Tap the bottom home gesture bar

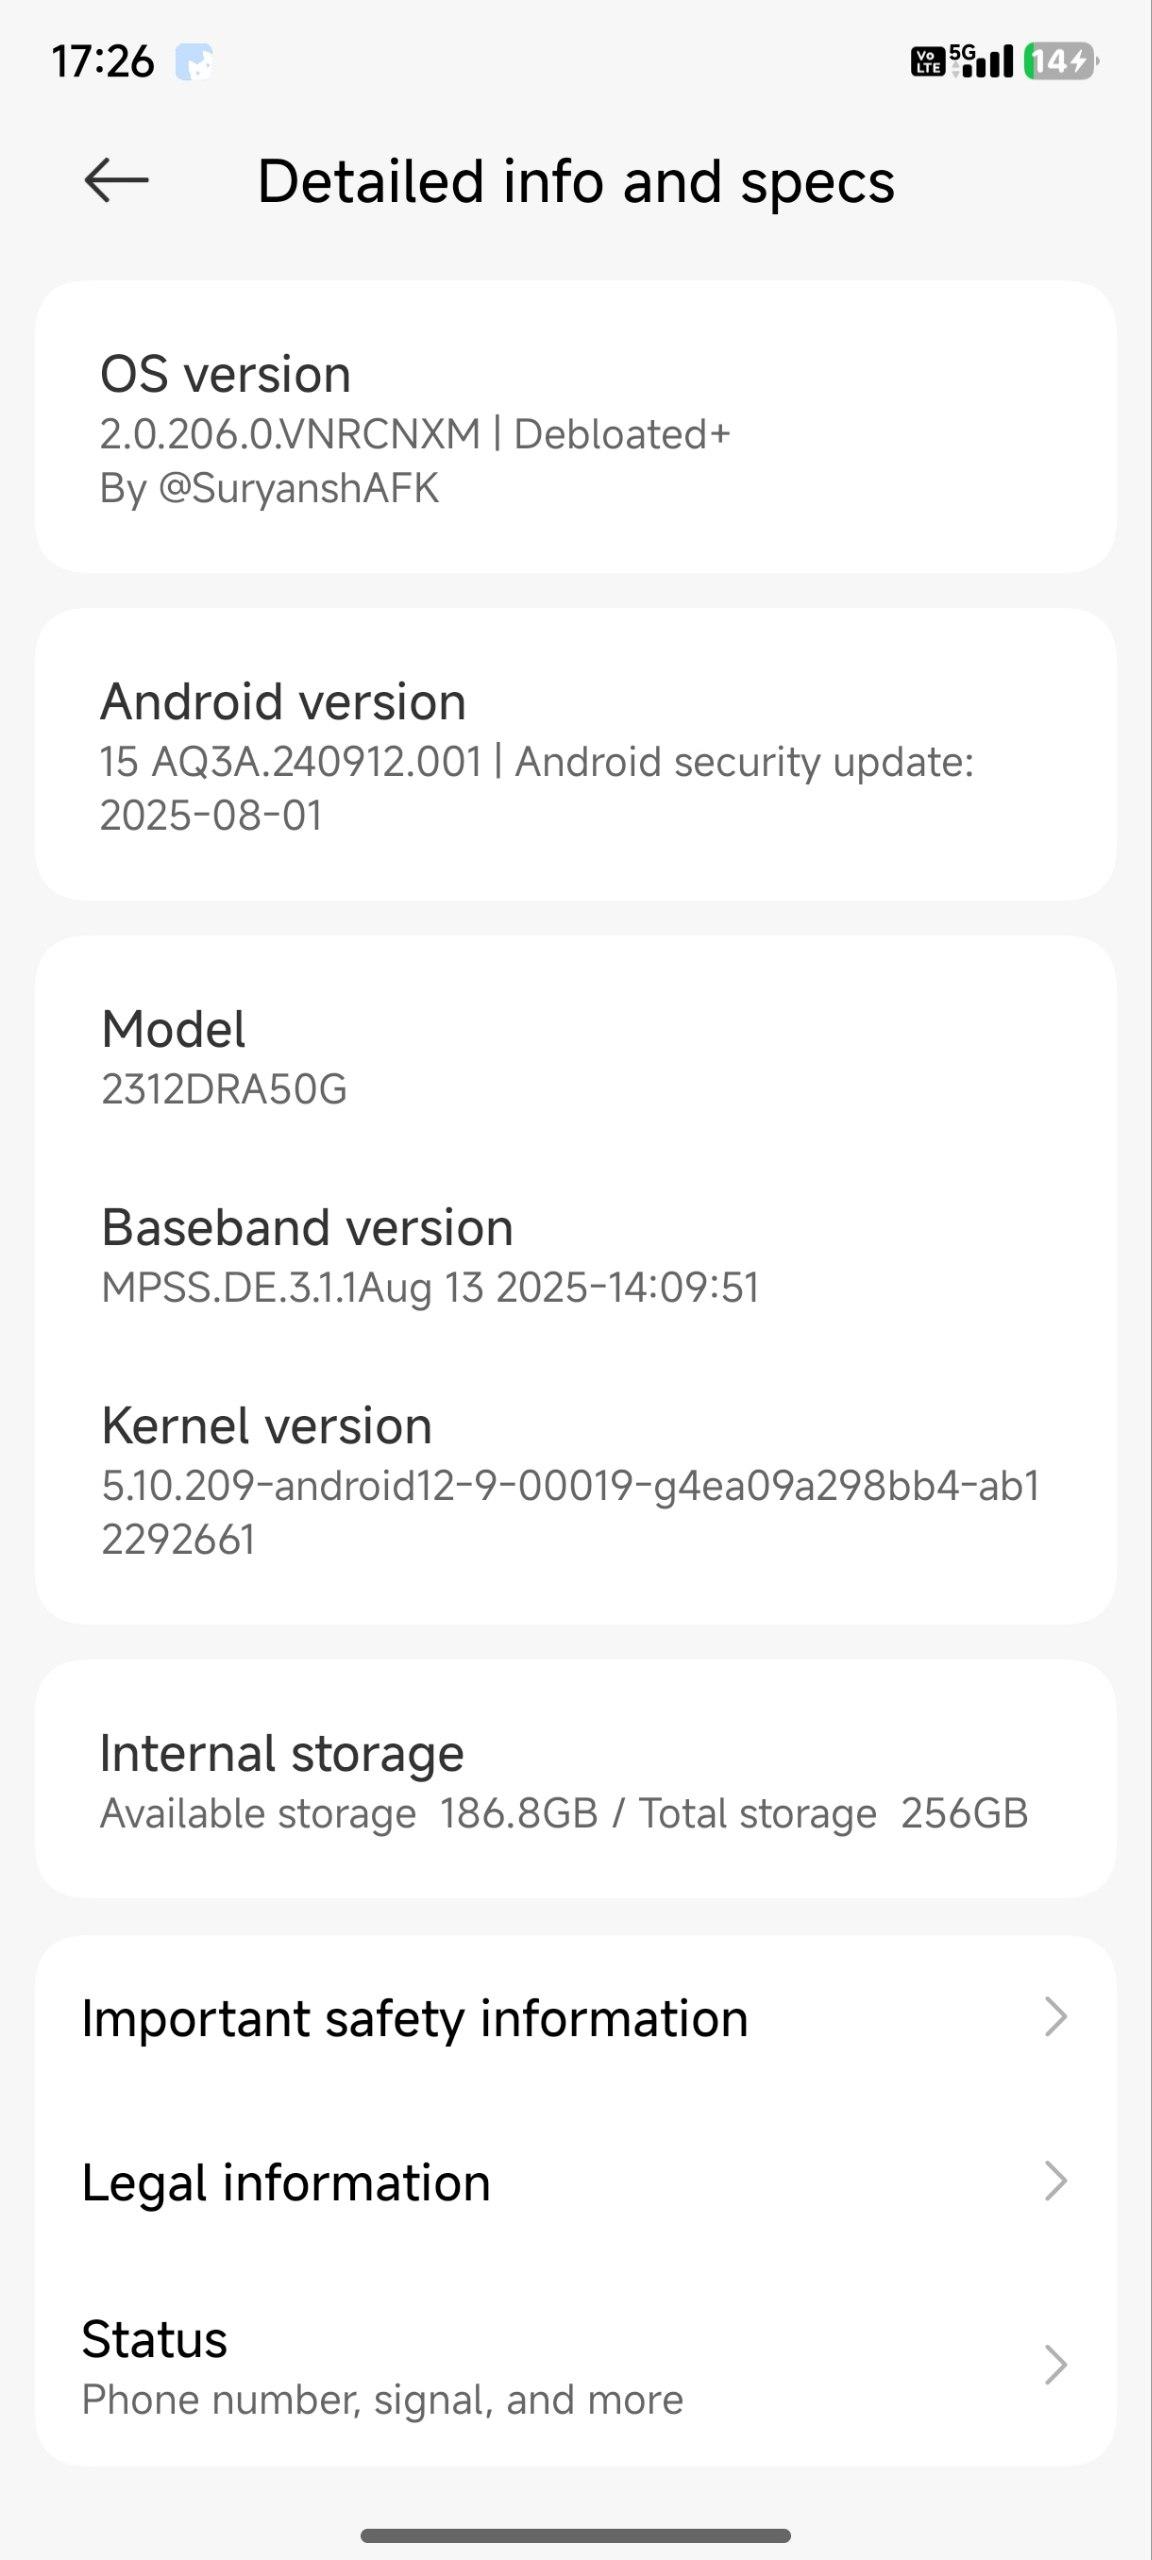pyautogui.click(x=576, y=2535)
